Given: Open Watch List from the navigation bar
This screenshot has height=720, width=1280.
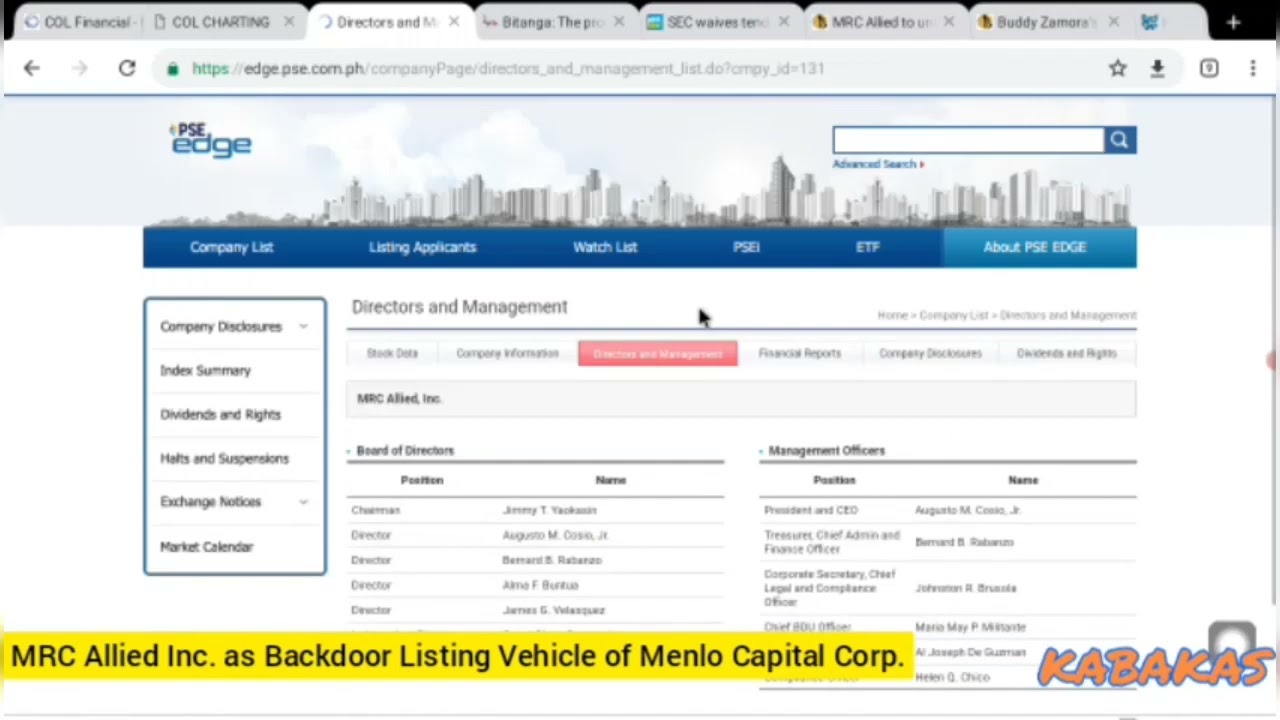Looking at the screenshot, I should (605, 247).
